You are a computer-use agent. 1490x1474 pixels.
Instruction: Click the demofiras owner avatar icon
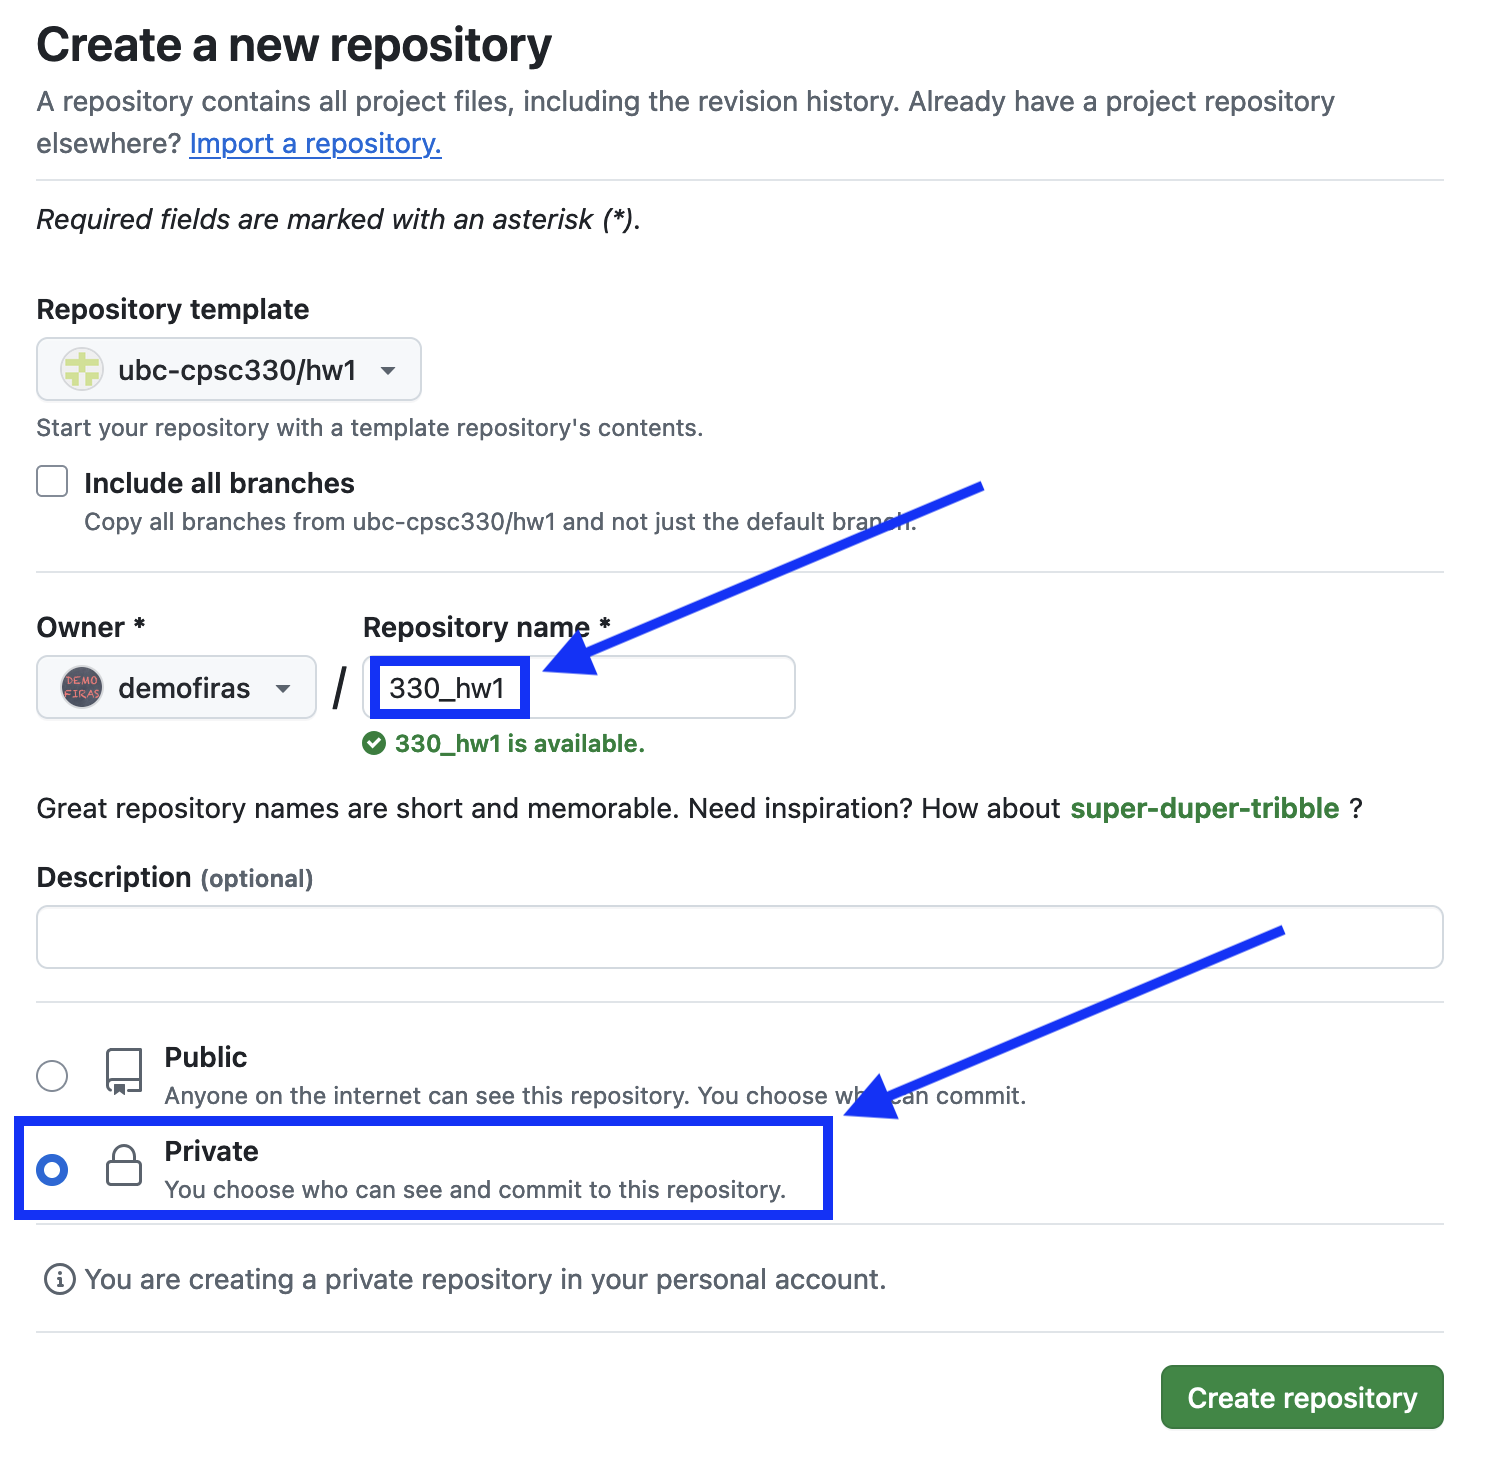82,688
